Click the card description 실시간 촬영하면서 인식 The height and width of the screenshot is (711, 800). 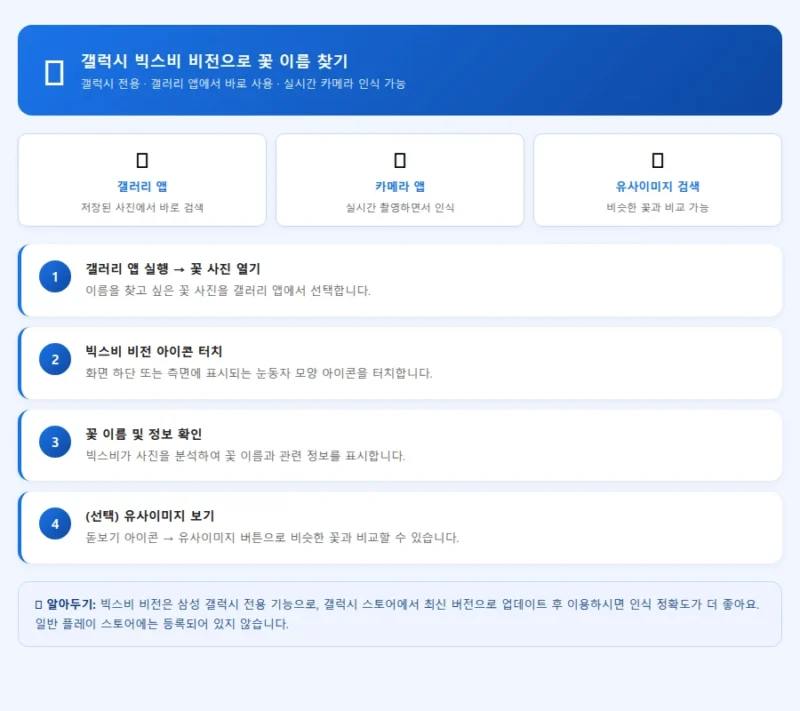pos(400,207)
